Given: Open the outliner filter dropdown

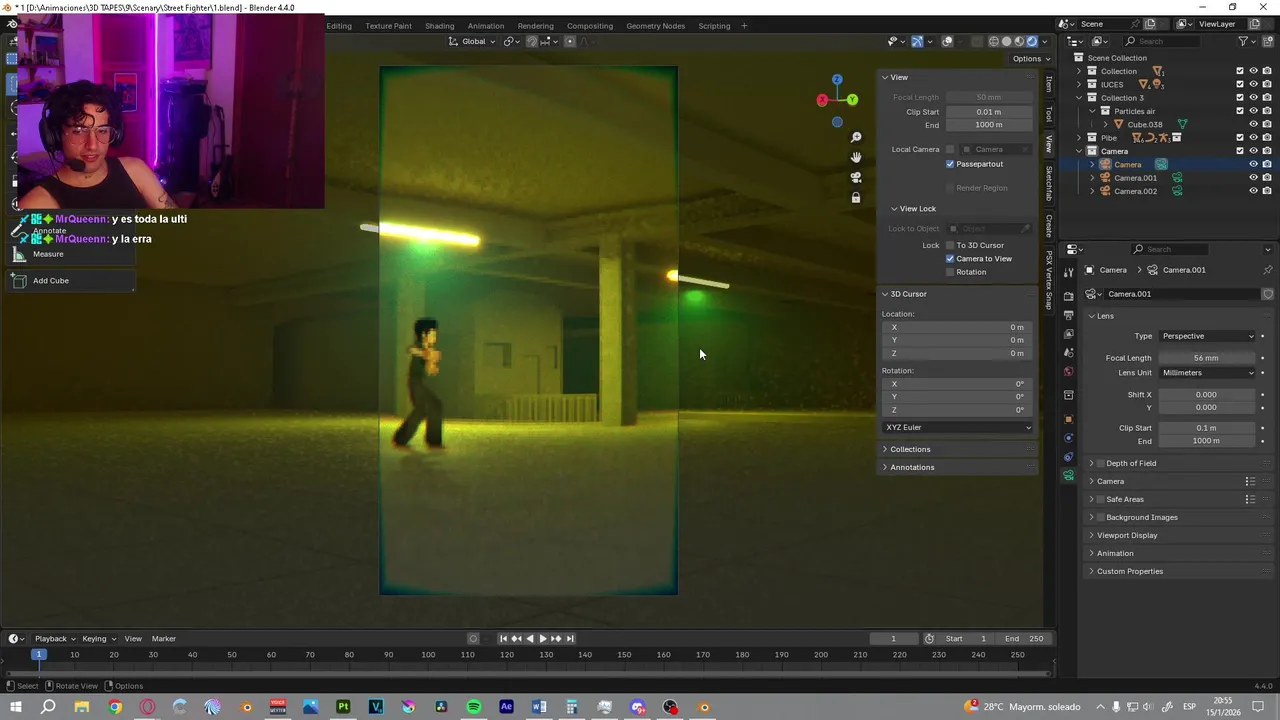Looking at the screenshot, I should click(x=1246, y=41).
